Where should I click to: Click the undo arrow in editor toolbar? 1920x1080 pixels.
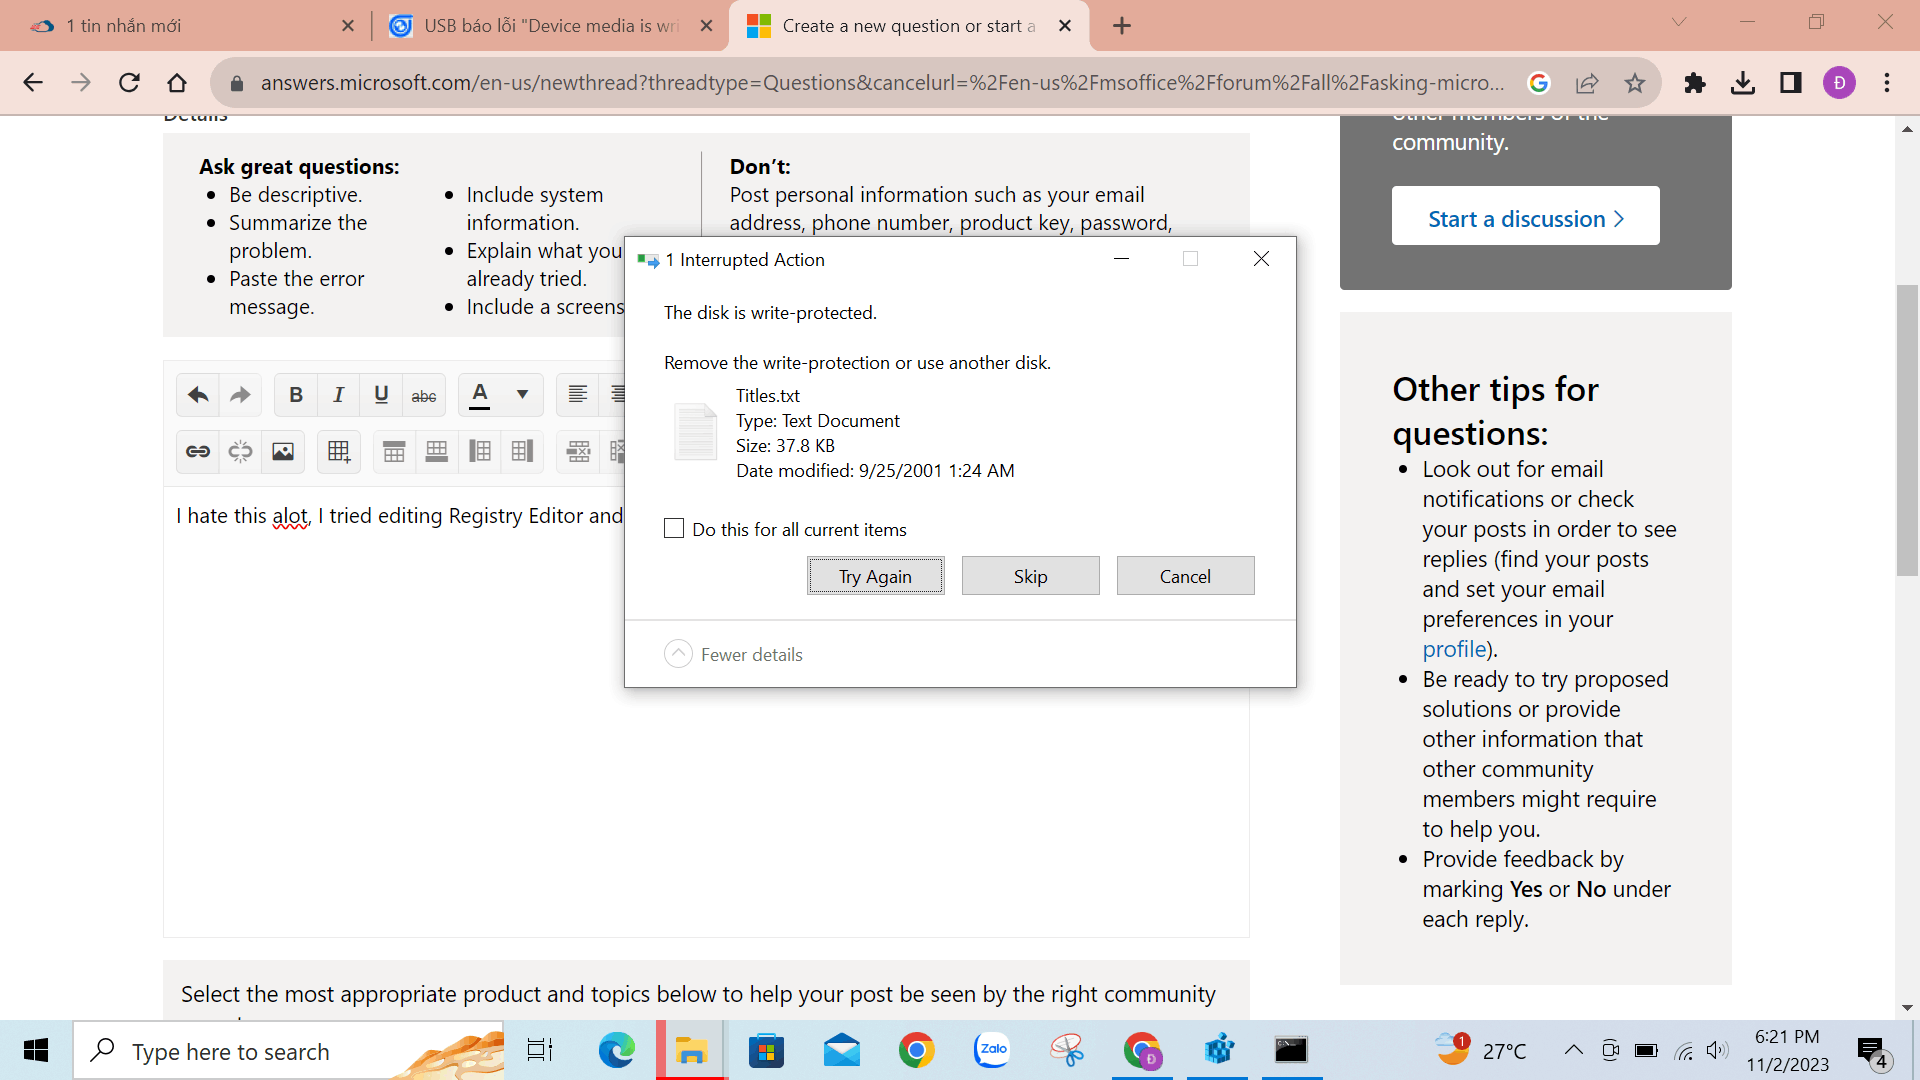click(x=198, y=395)
